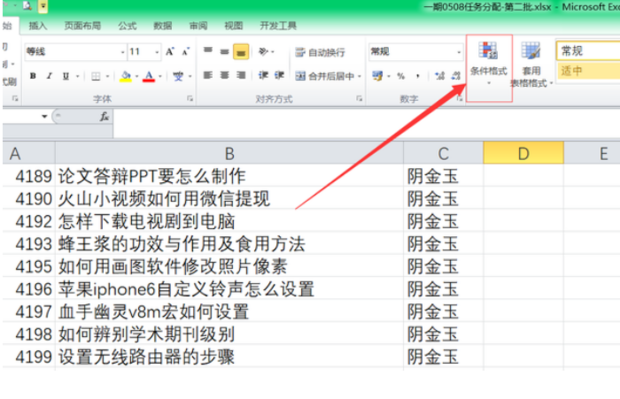Screen dimensions: 620x399
Task: Increase indent
Action: click(280, 75)
